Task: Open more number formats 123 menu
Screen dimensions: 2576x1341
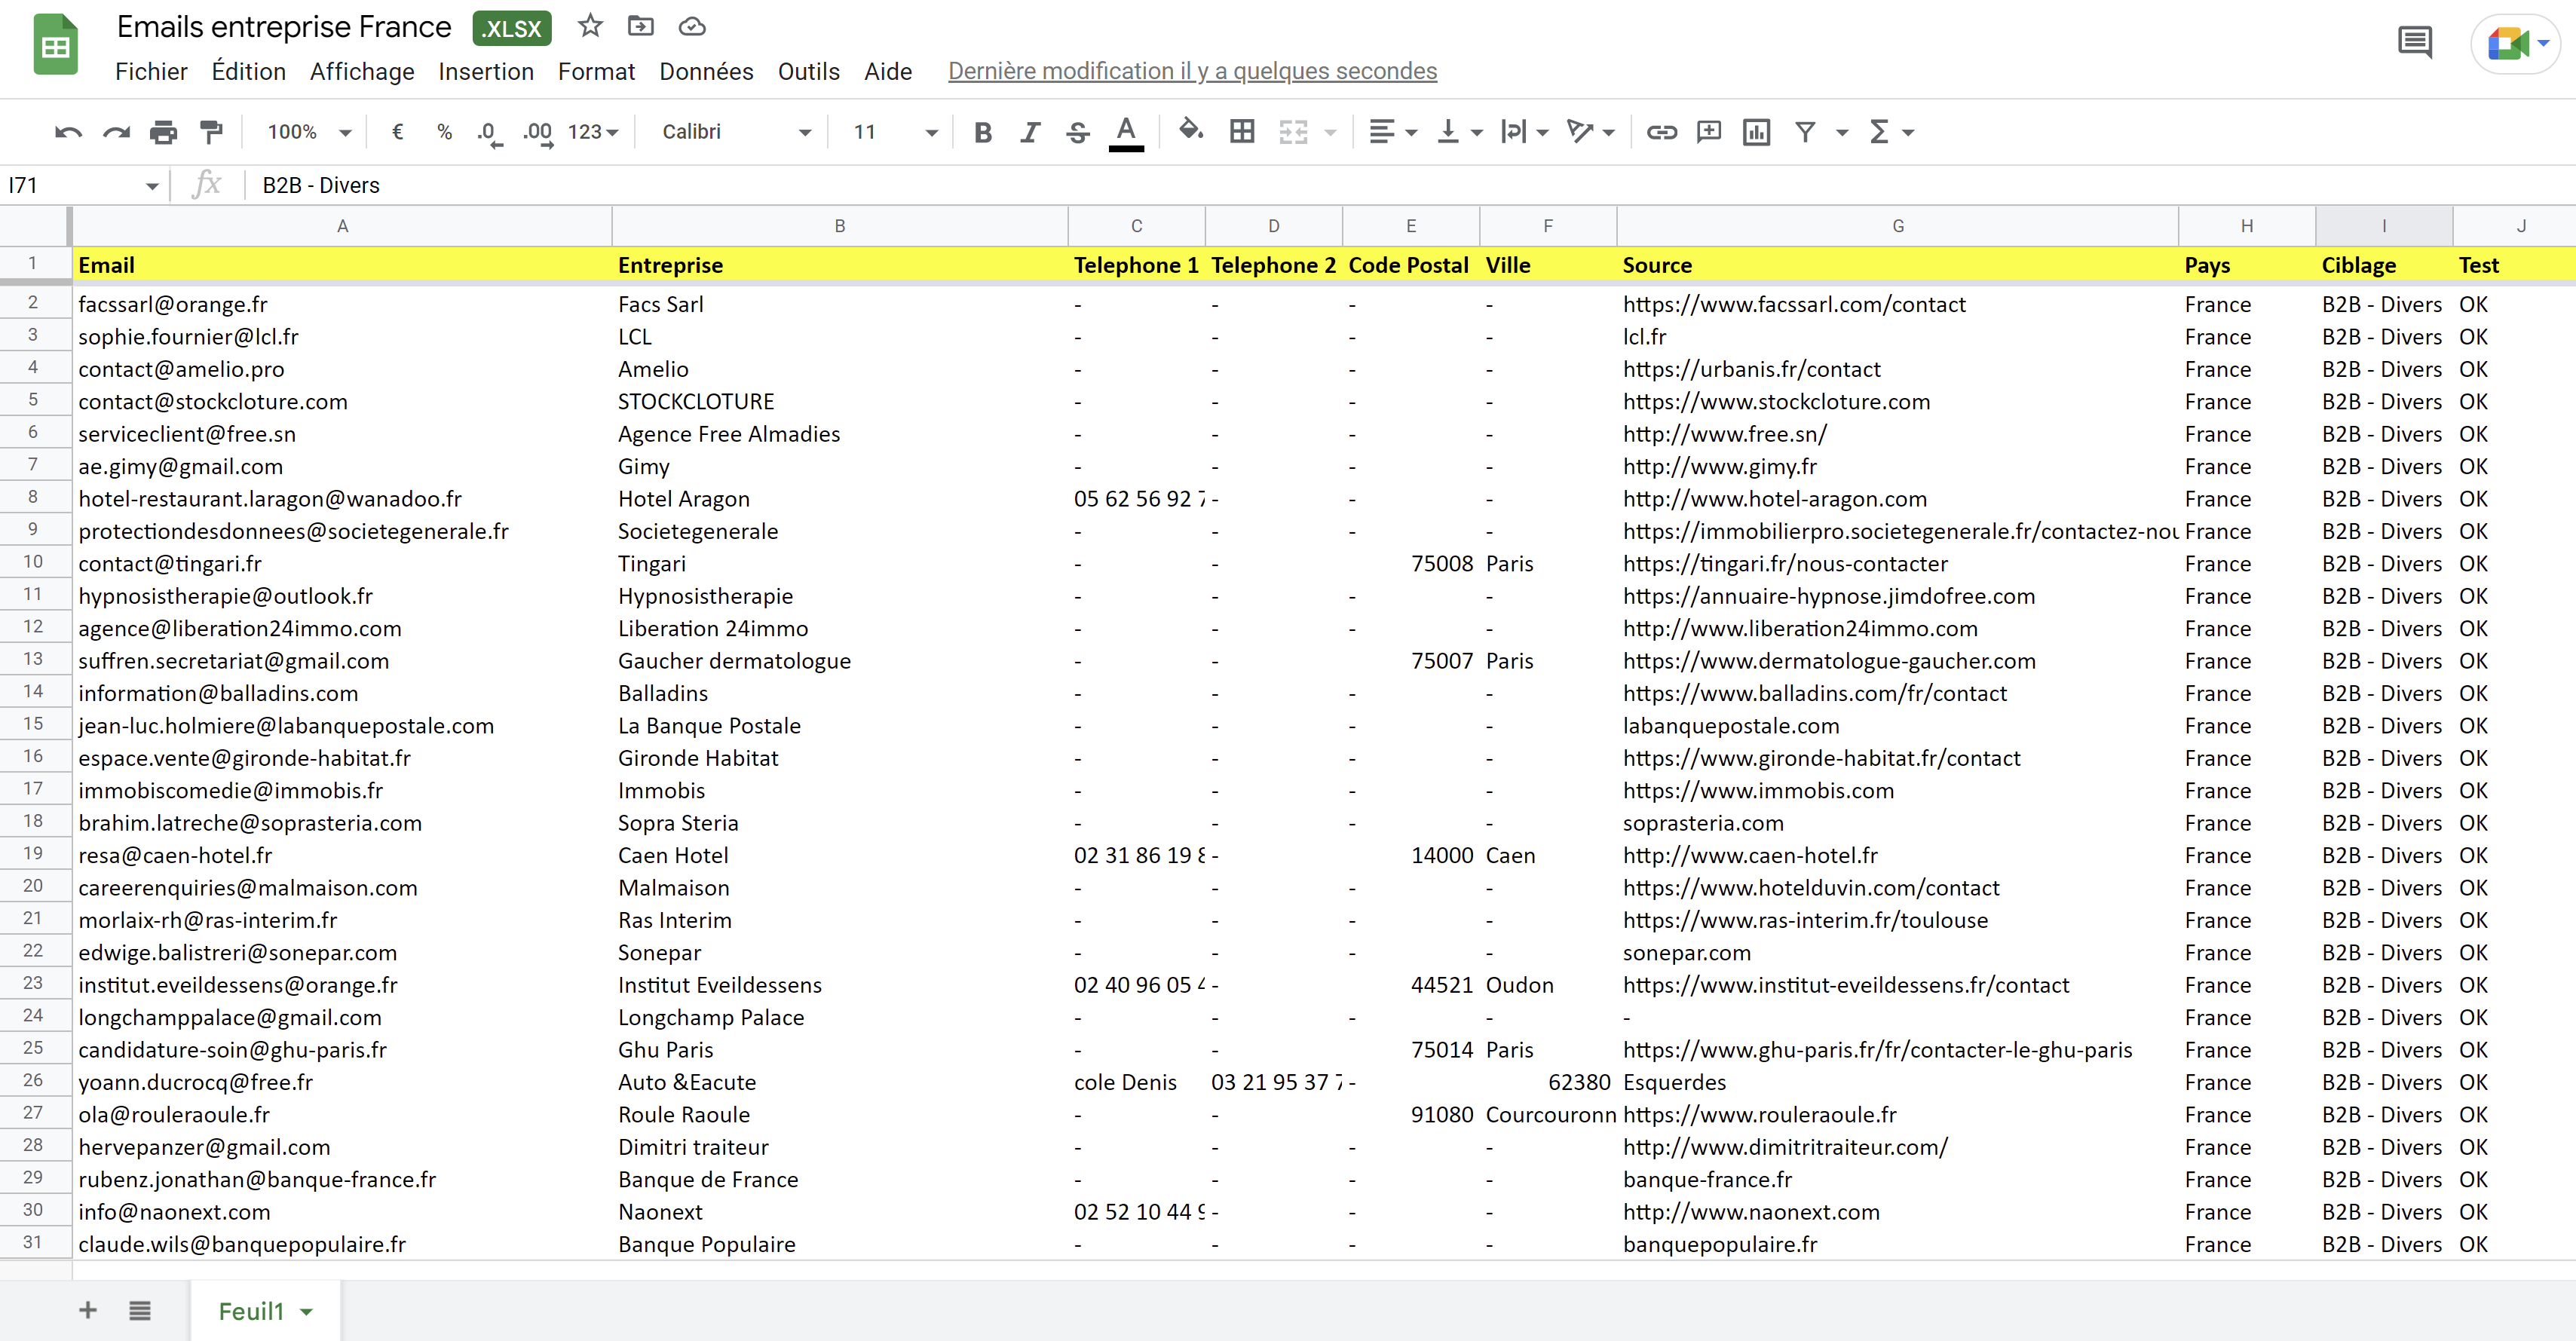Action: tap(594, 132)
